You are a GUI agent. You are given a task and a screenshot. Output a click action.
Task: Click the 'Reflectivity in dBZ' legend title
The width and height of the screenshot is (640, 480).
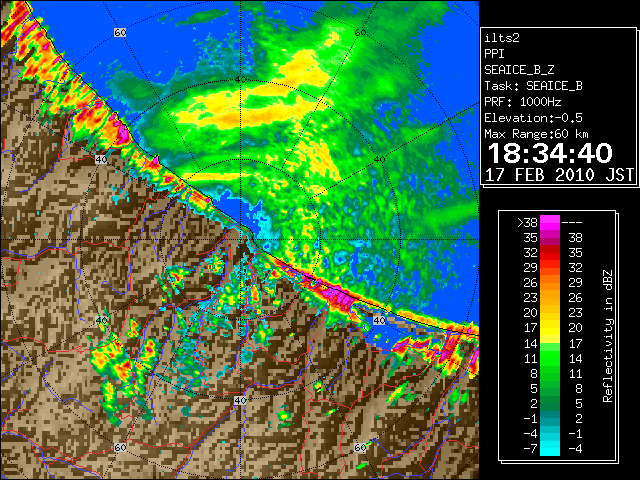tap(608, 336)
